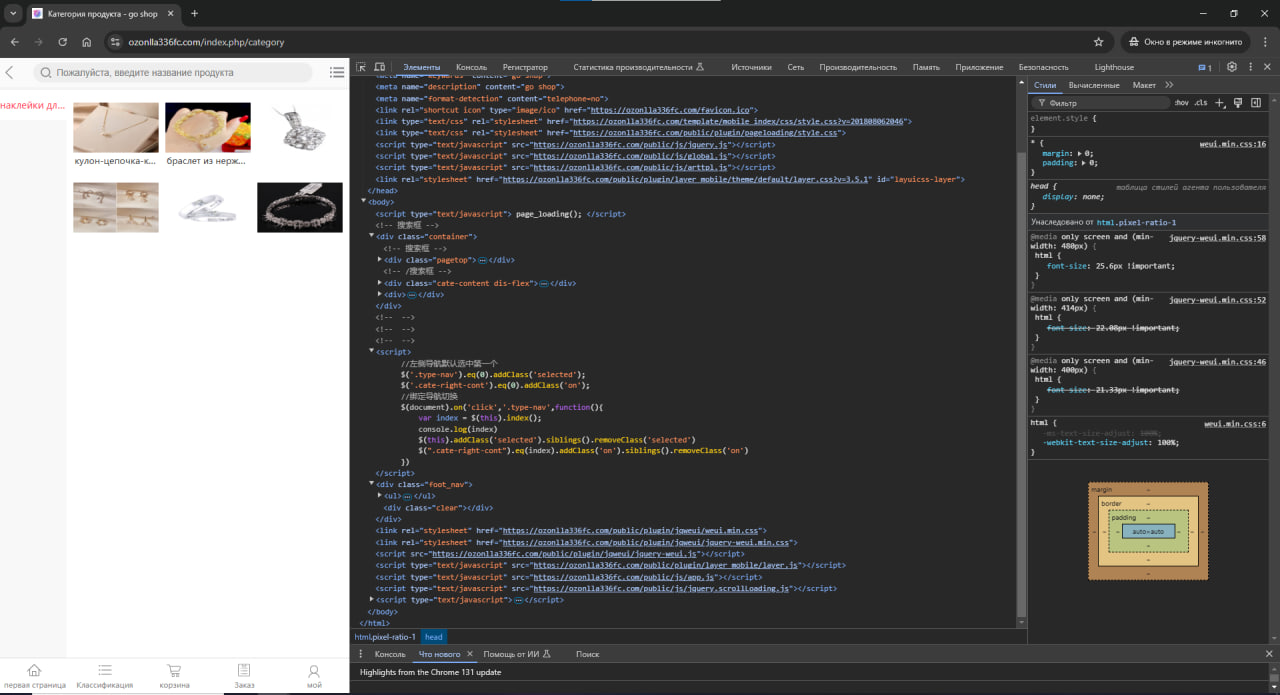Click the new style rule plus icon
This screenshot has width=1280, height=695.
1219,103
